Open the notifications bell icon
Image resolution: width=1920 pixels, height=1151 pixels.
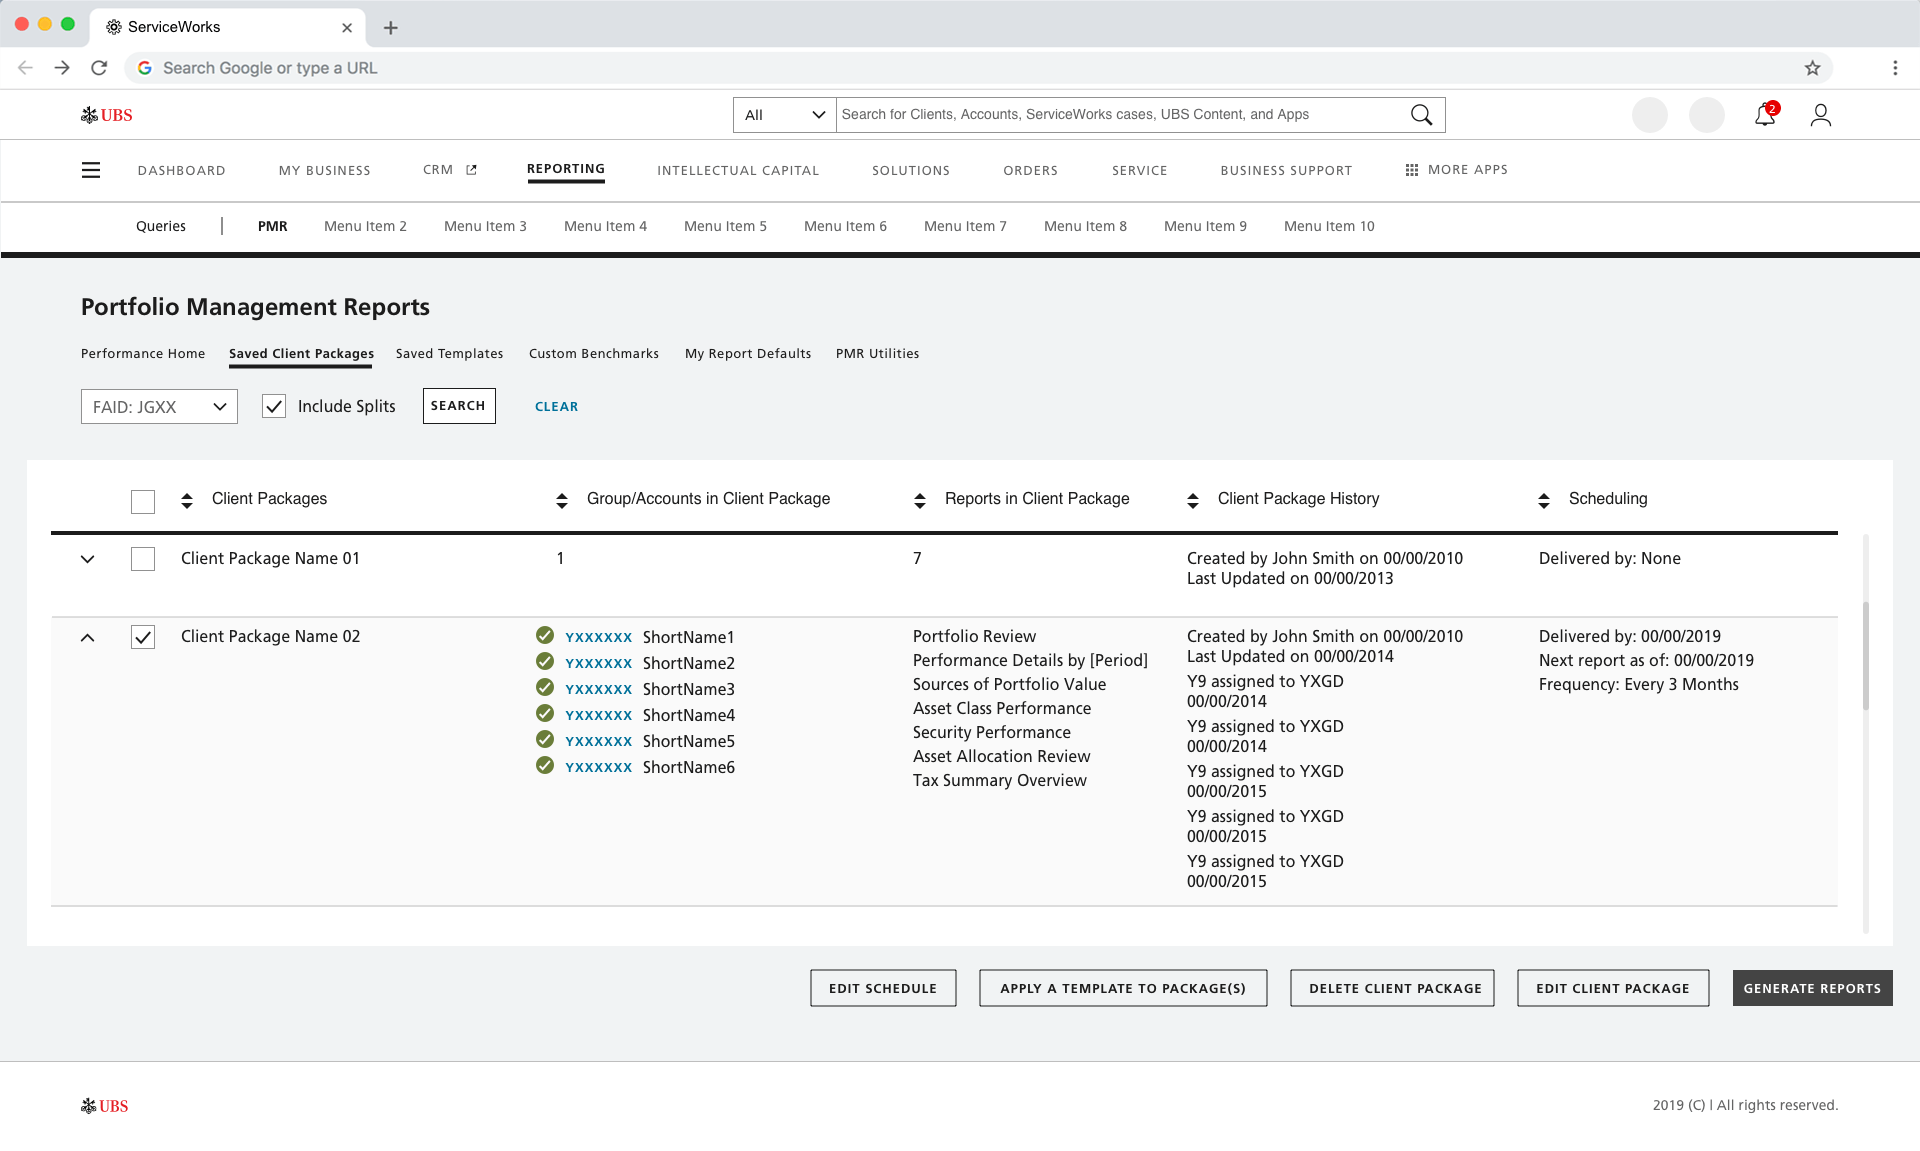pyautogui.click(x=1764, y=116)
